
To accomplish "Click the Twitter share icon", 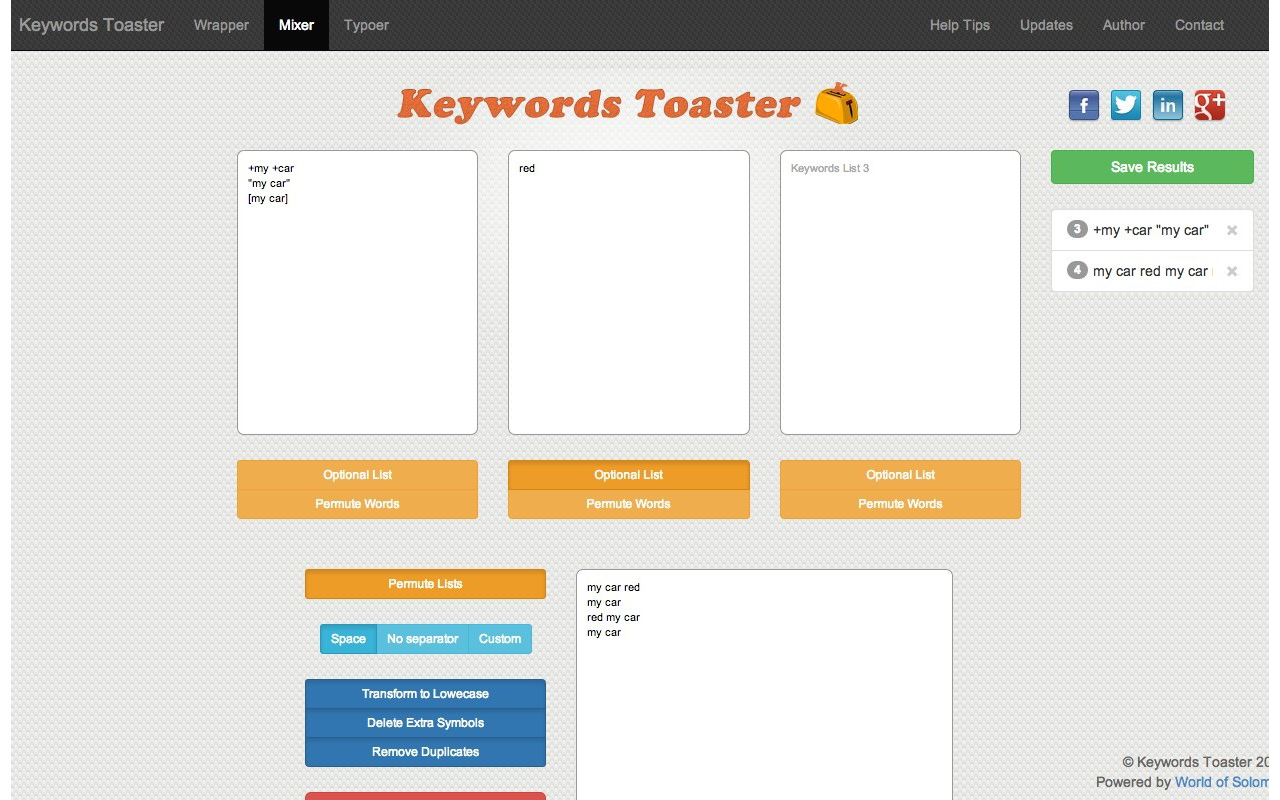I will [1125, 105].
